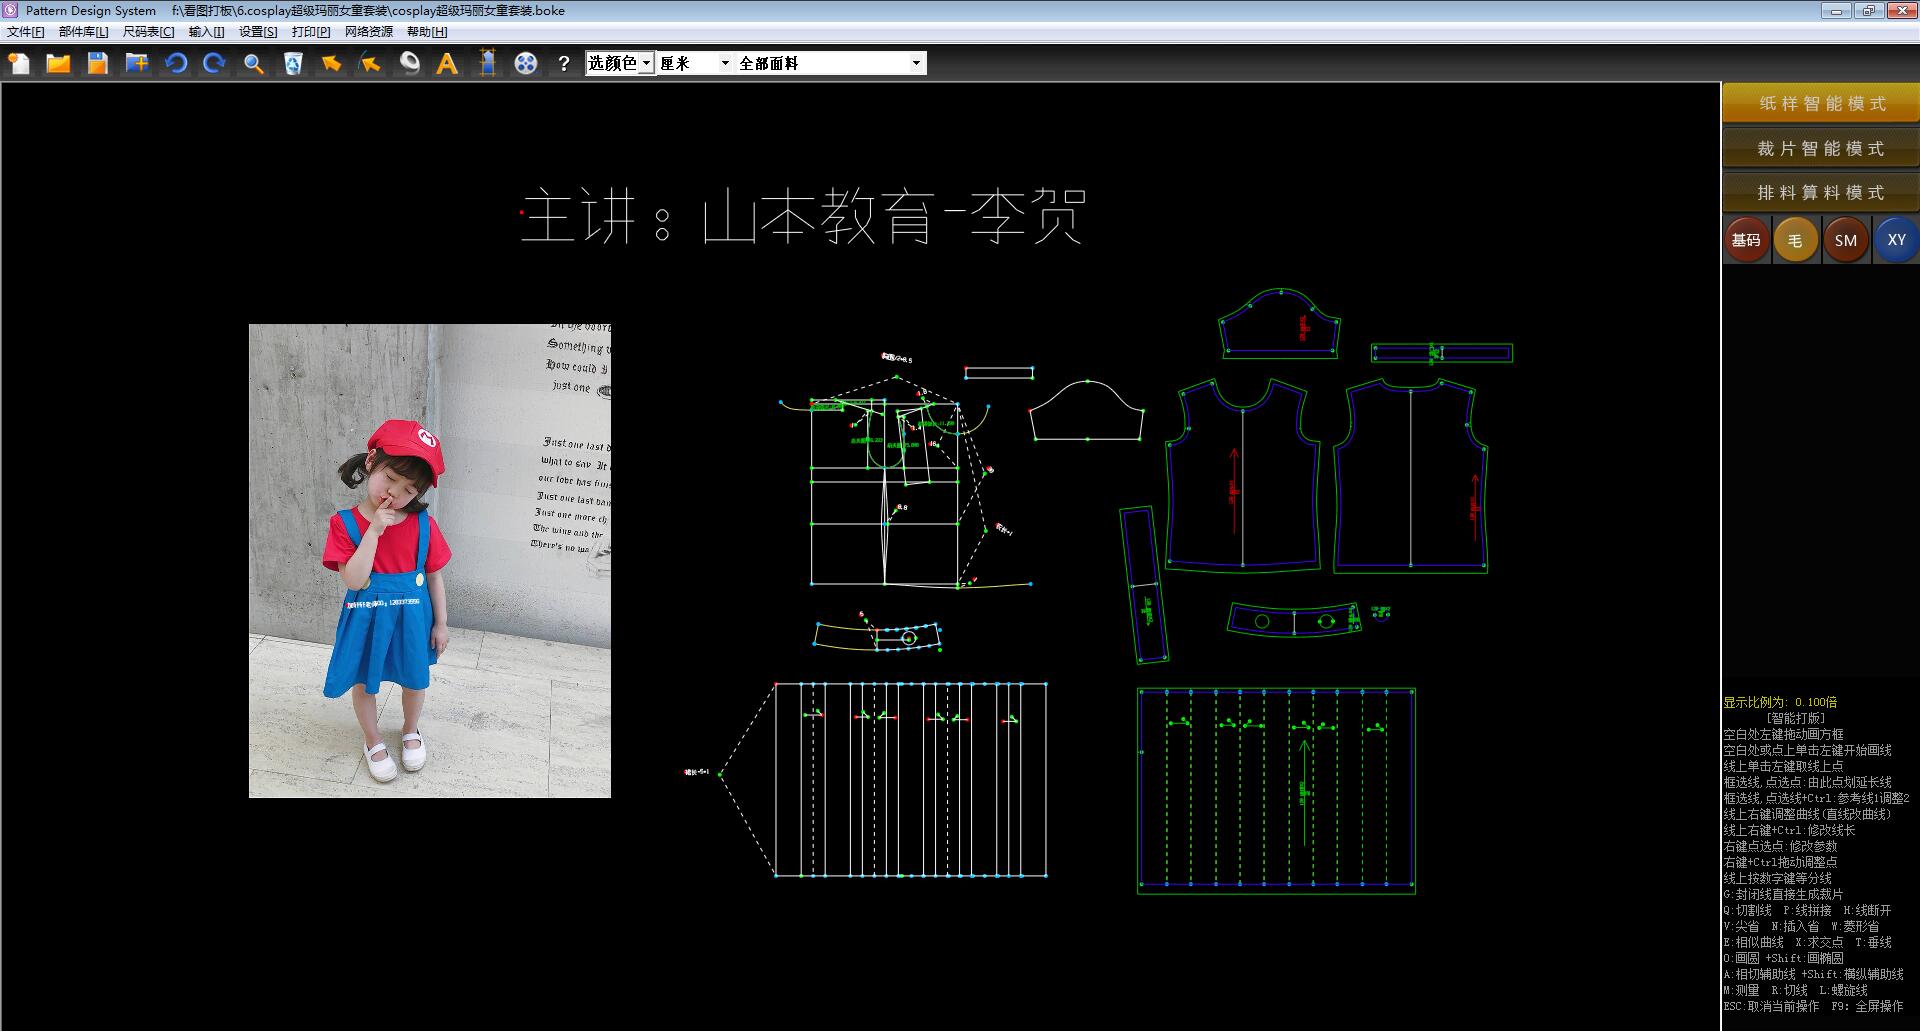Click the 主讲：山本教育-李贺 title text
This screenshot has height=1031, width=1920.
coord(803,216)
